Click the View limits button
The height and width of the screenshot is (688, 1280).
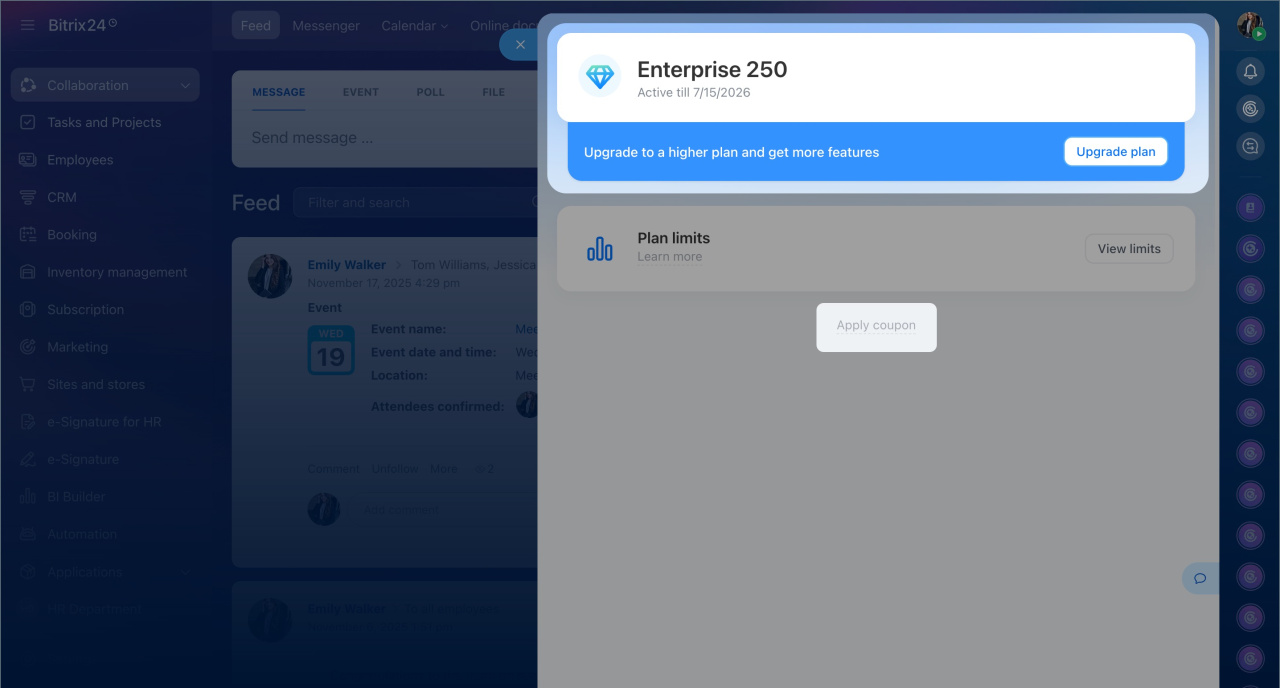[1129, 249]
